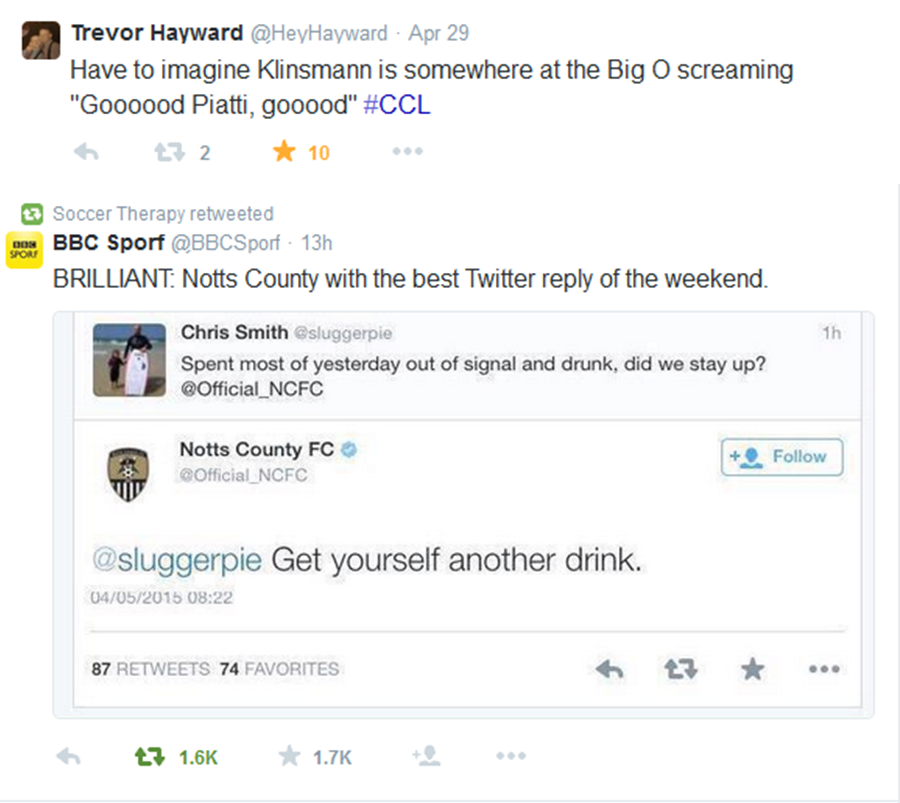The height and width of the screenshot is (803, 900).
Task: Undo retweet of BBC Sporf tweet
Action: point(149,757)
